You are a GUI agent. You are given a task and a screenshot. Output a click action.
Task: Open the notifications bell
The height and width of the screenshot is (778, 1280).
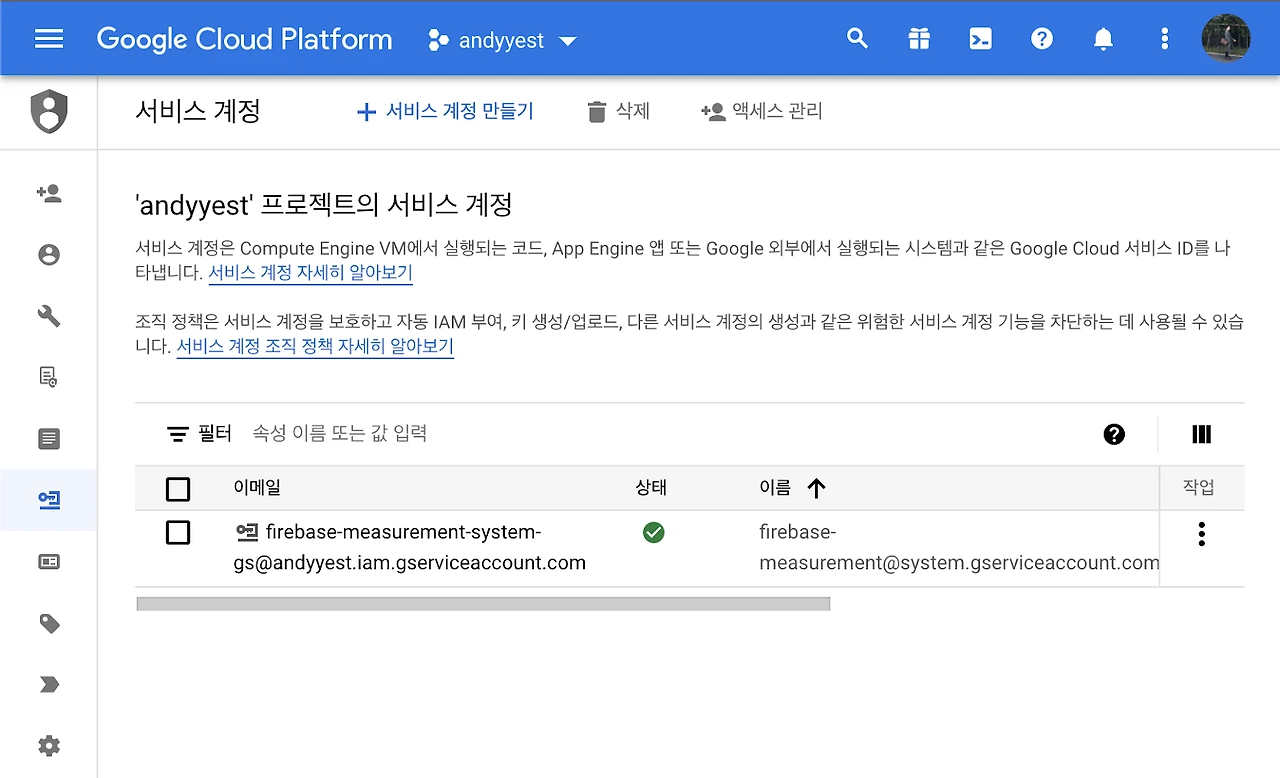(x=1103, y=39)
